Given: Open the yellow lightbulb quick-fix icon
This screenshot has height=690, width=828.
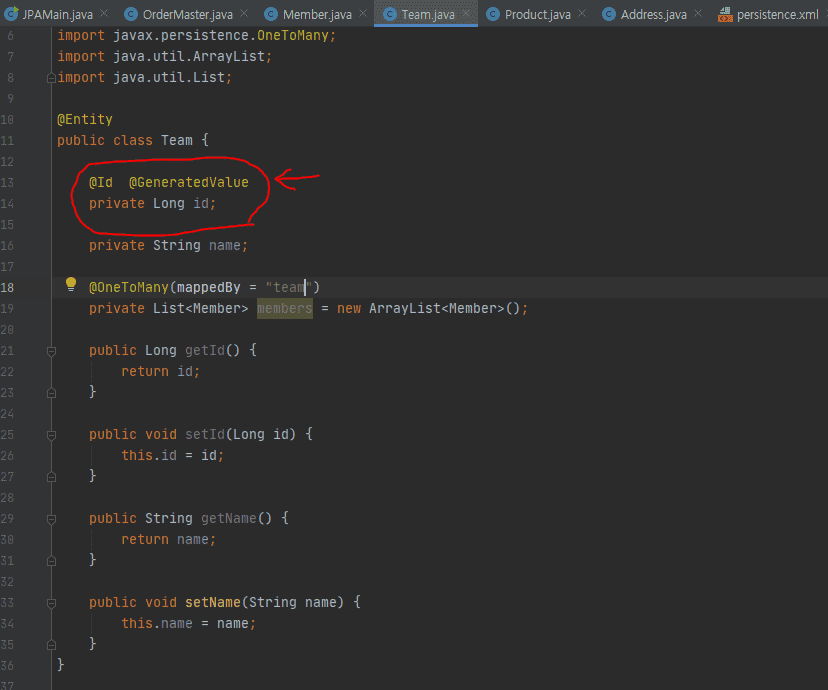Looking at the screenshot, I should point(71,285).
